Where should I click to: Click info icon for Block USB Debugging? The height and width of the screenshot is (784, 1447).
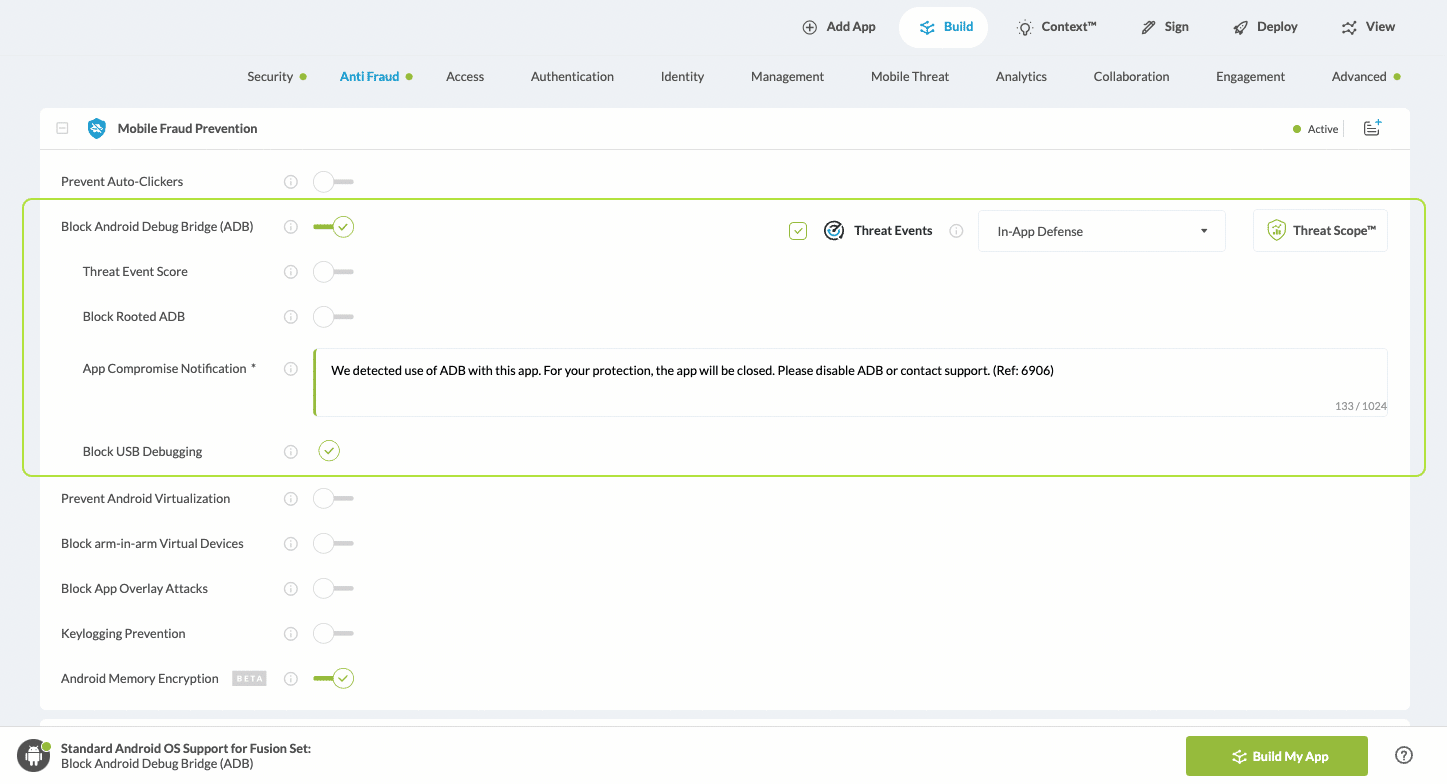291,452
